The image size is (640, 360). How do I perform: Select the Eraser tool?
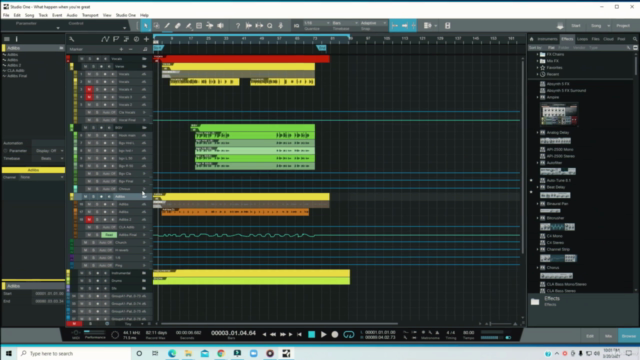(x=178, y=26)
